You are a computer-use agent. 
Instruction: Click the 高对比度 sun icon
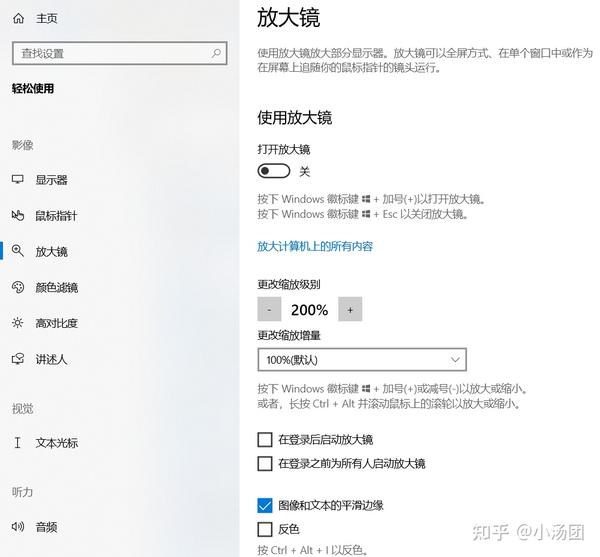pos(18,323)
